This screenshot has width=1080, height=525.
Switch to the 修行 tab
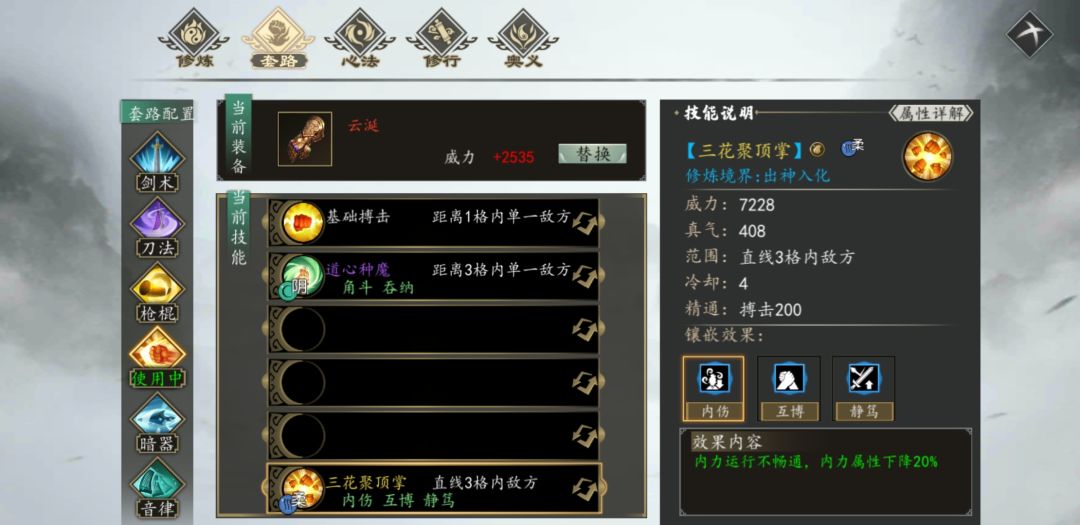(x=442, y=39)
